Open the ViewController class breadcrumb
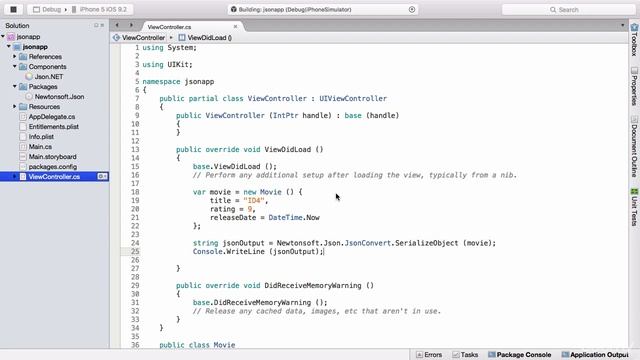 (139, 38)
